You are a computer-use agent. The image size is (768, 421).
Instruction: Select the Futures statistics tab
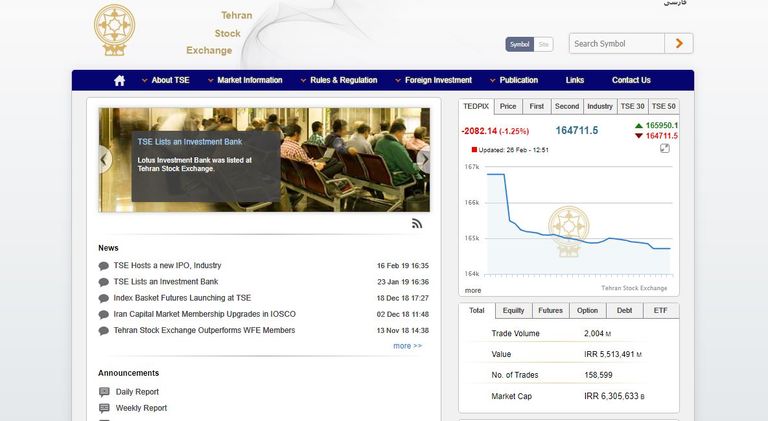tap(551, 310)
